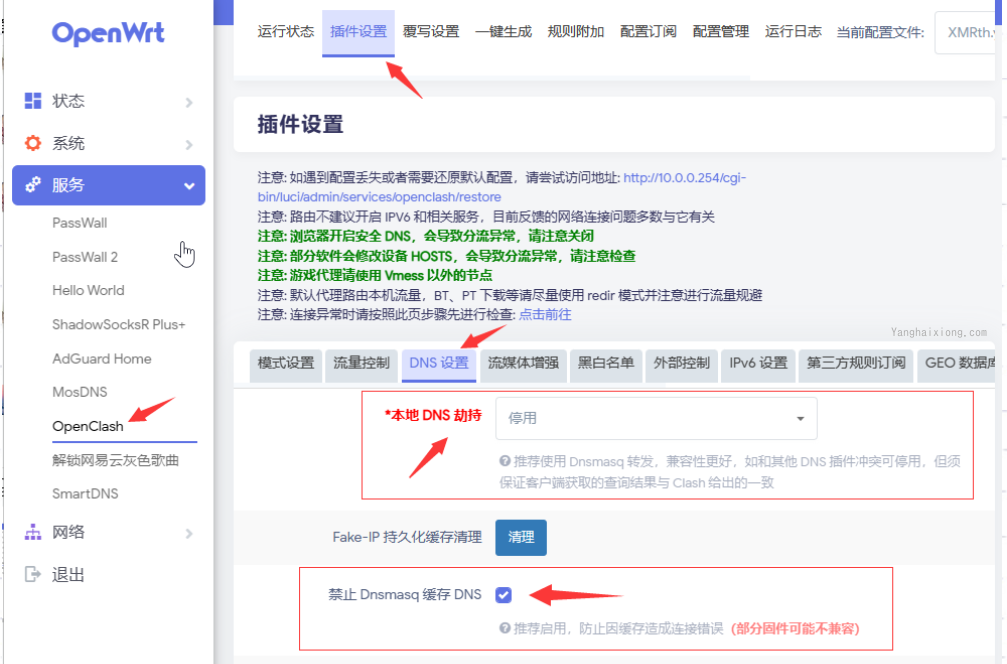Click the 退出 logout icon in sidebar
The height and width of the screenshot is (664, 1007).
(33, 574)
